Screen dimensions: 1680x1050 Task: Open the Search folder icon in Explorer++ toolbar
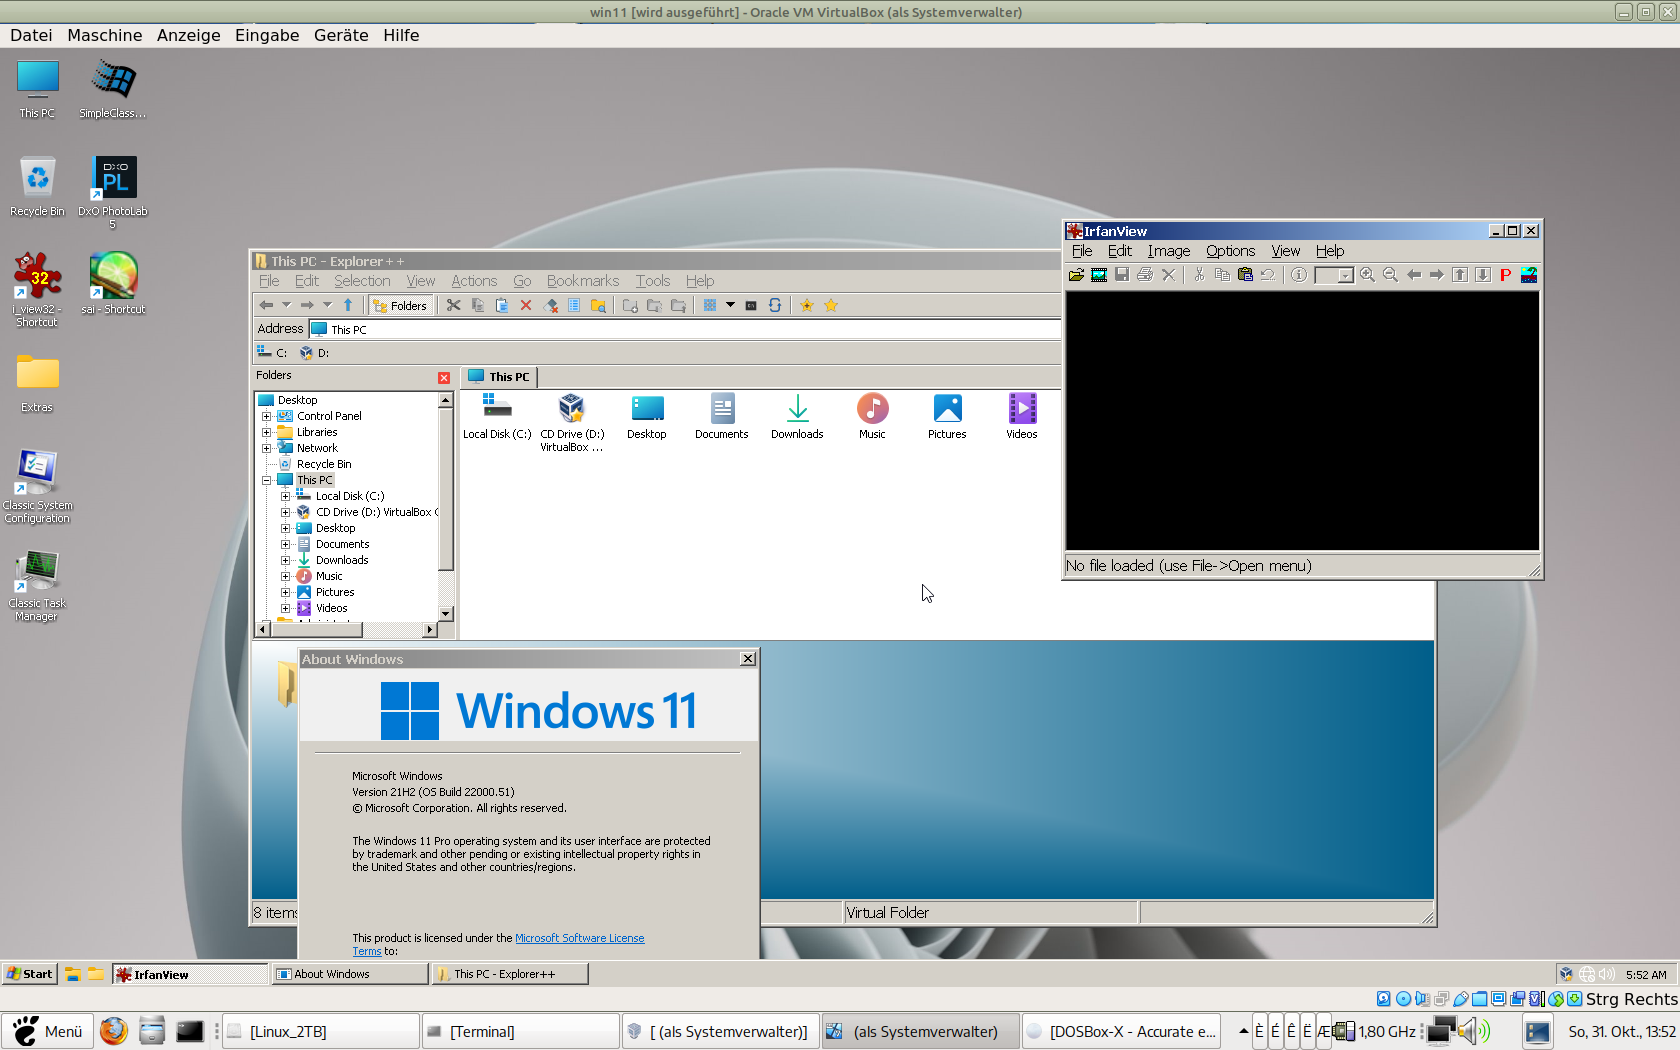[x=598, y=305]
